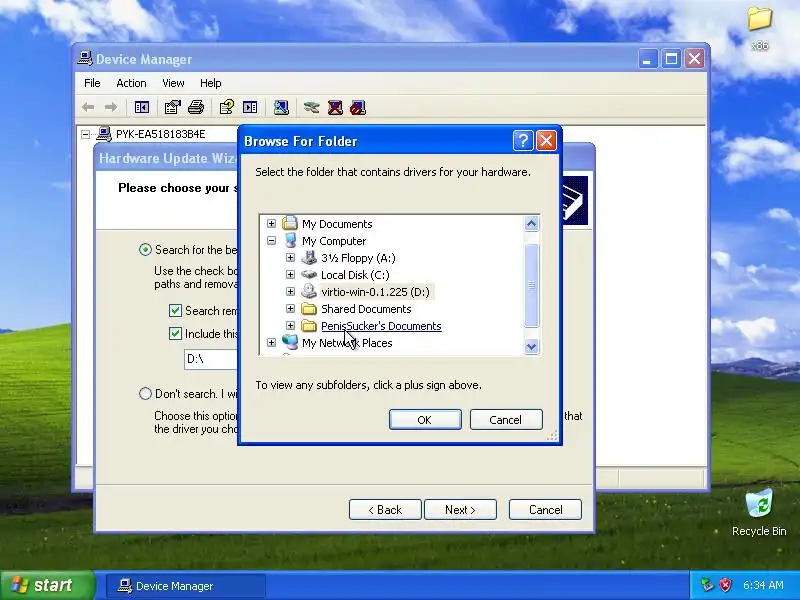Click the 'PYK-EA518183B4E' computer name label
The image size is (800, 600).
pos(160,134)
